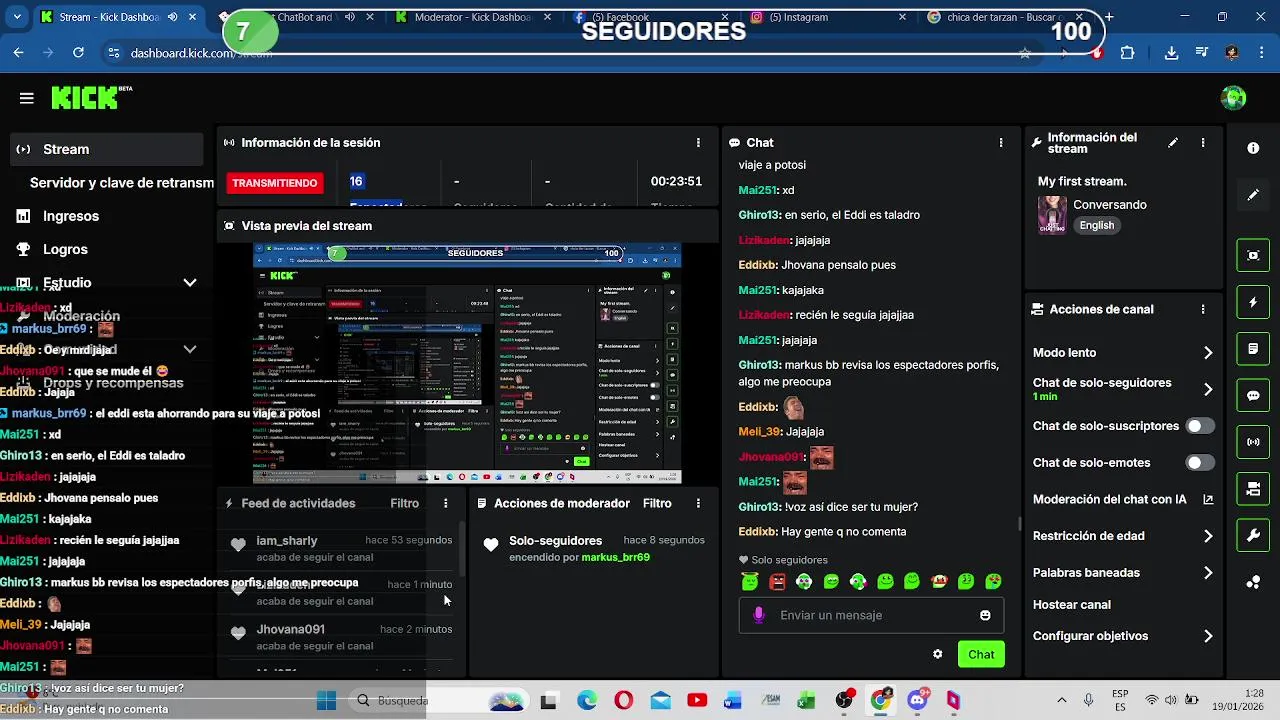Screen dimensions: 1280x720
Task: Open the OBS Studio taskbar icon
Action: (844, 700)
